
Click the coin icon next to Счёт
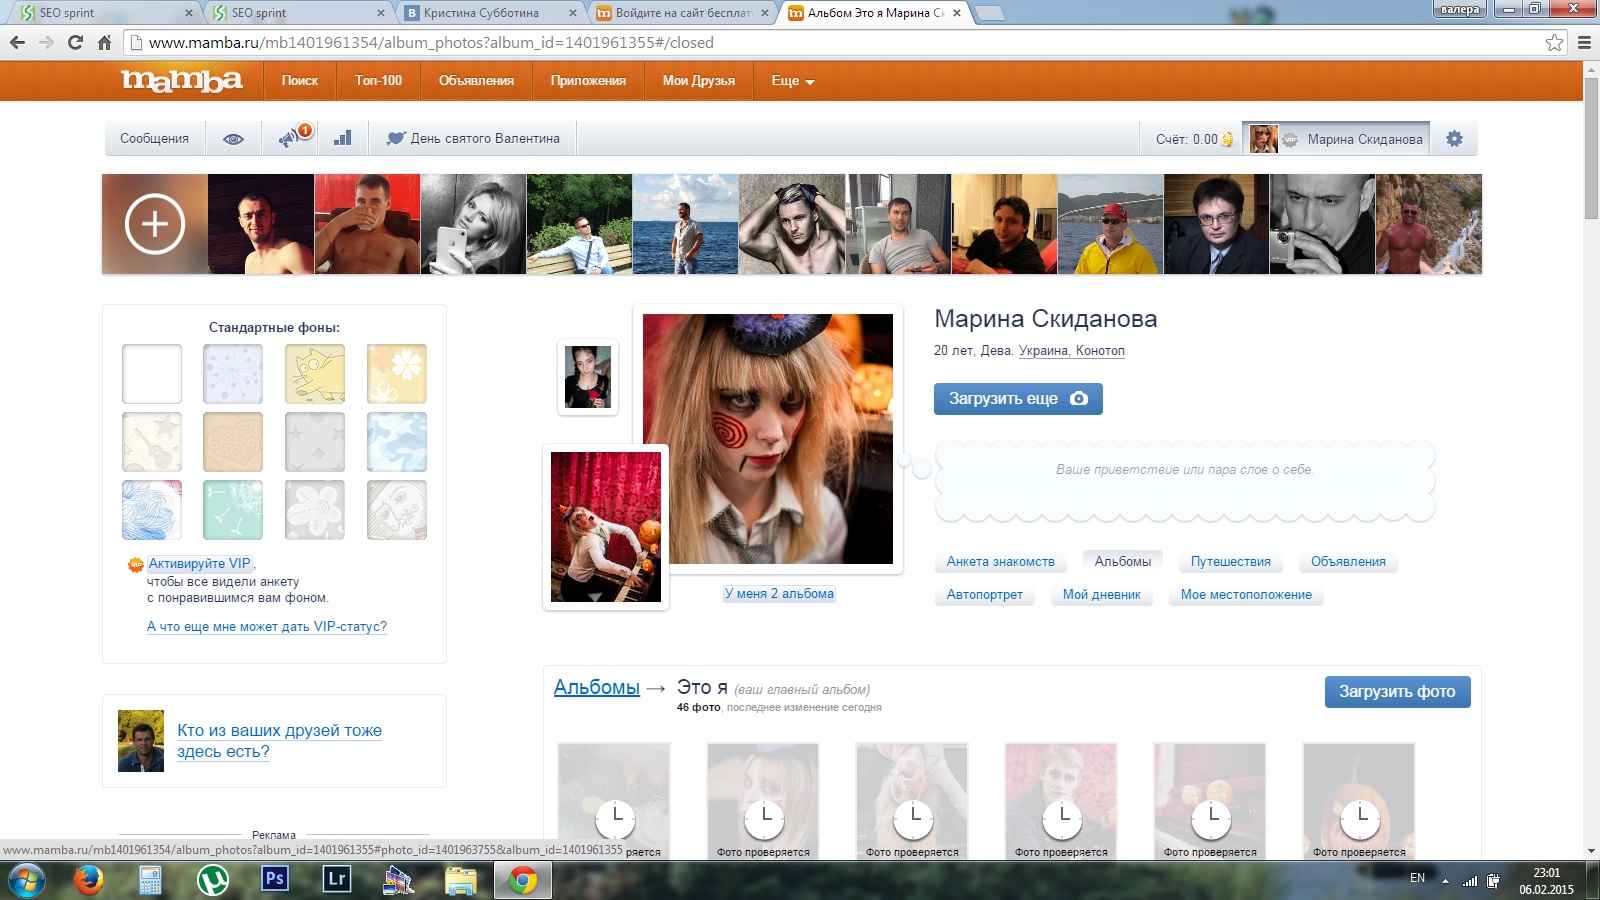(1227, 139)
